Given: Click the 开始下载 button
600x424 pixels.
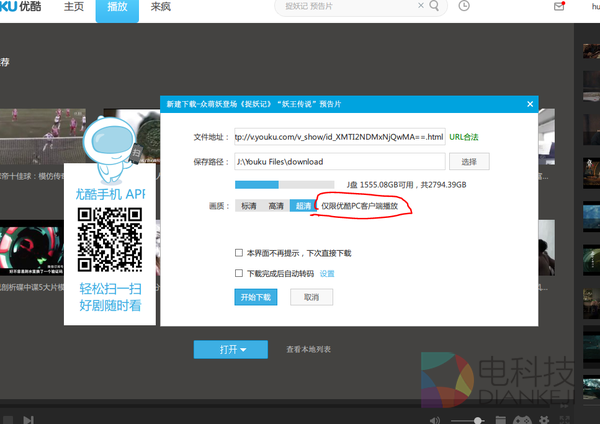Looking at the screenshot, I should tap(256, 297).
